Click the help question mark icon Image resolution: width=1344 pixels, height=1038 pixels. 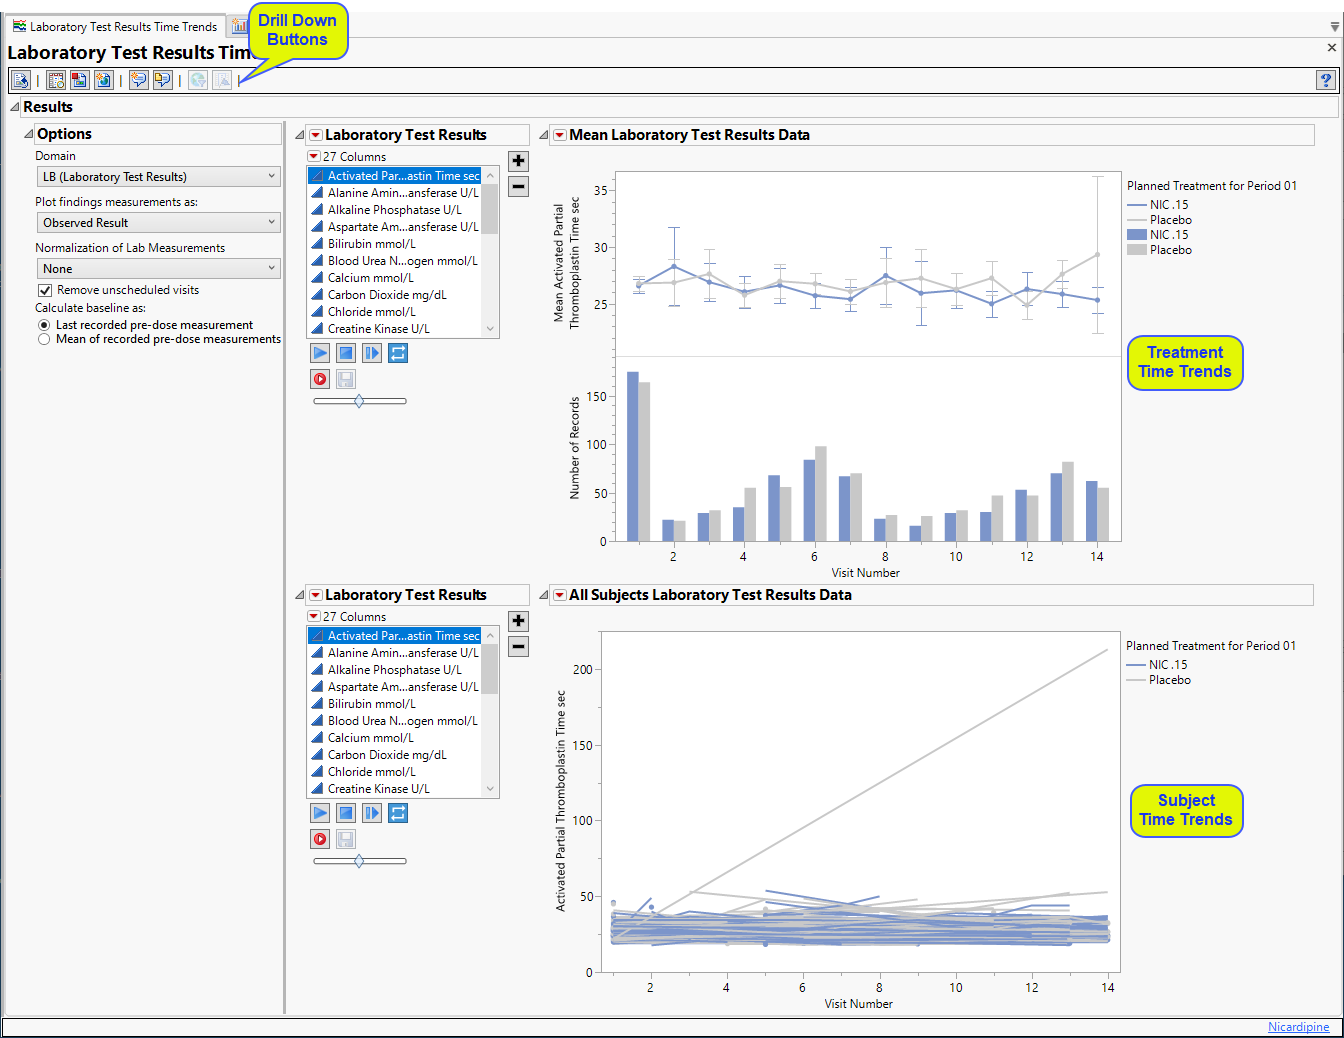(1325, 80)
